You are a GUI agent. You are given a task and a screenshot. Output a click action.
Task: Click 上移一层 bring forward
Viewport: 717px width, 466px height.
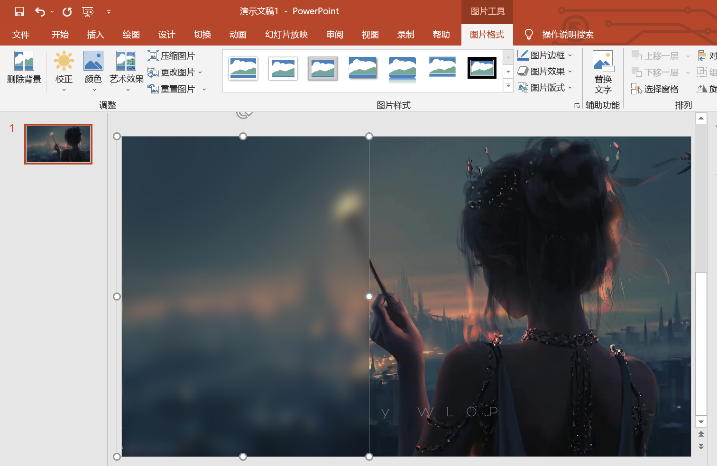(x=655, y=56)
